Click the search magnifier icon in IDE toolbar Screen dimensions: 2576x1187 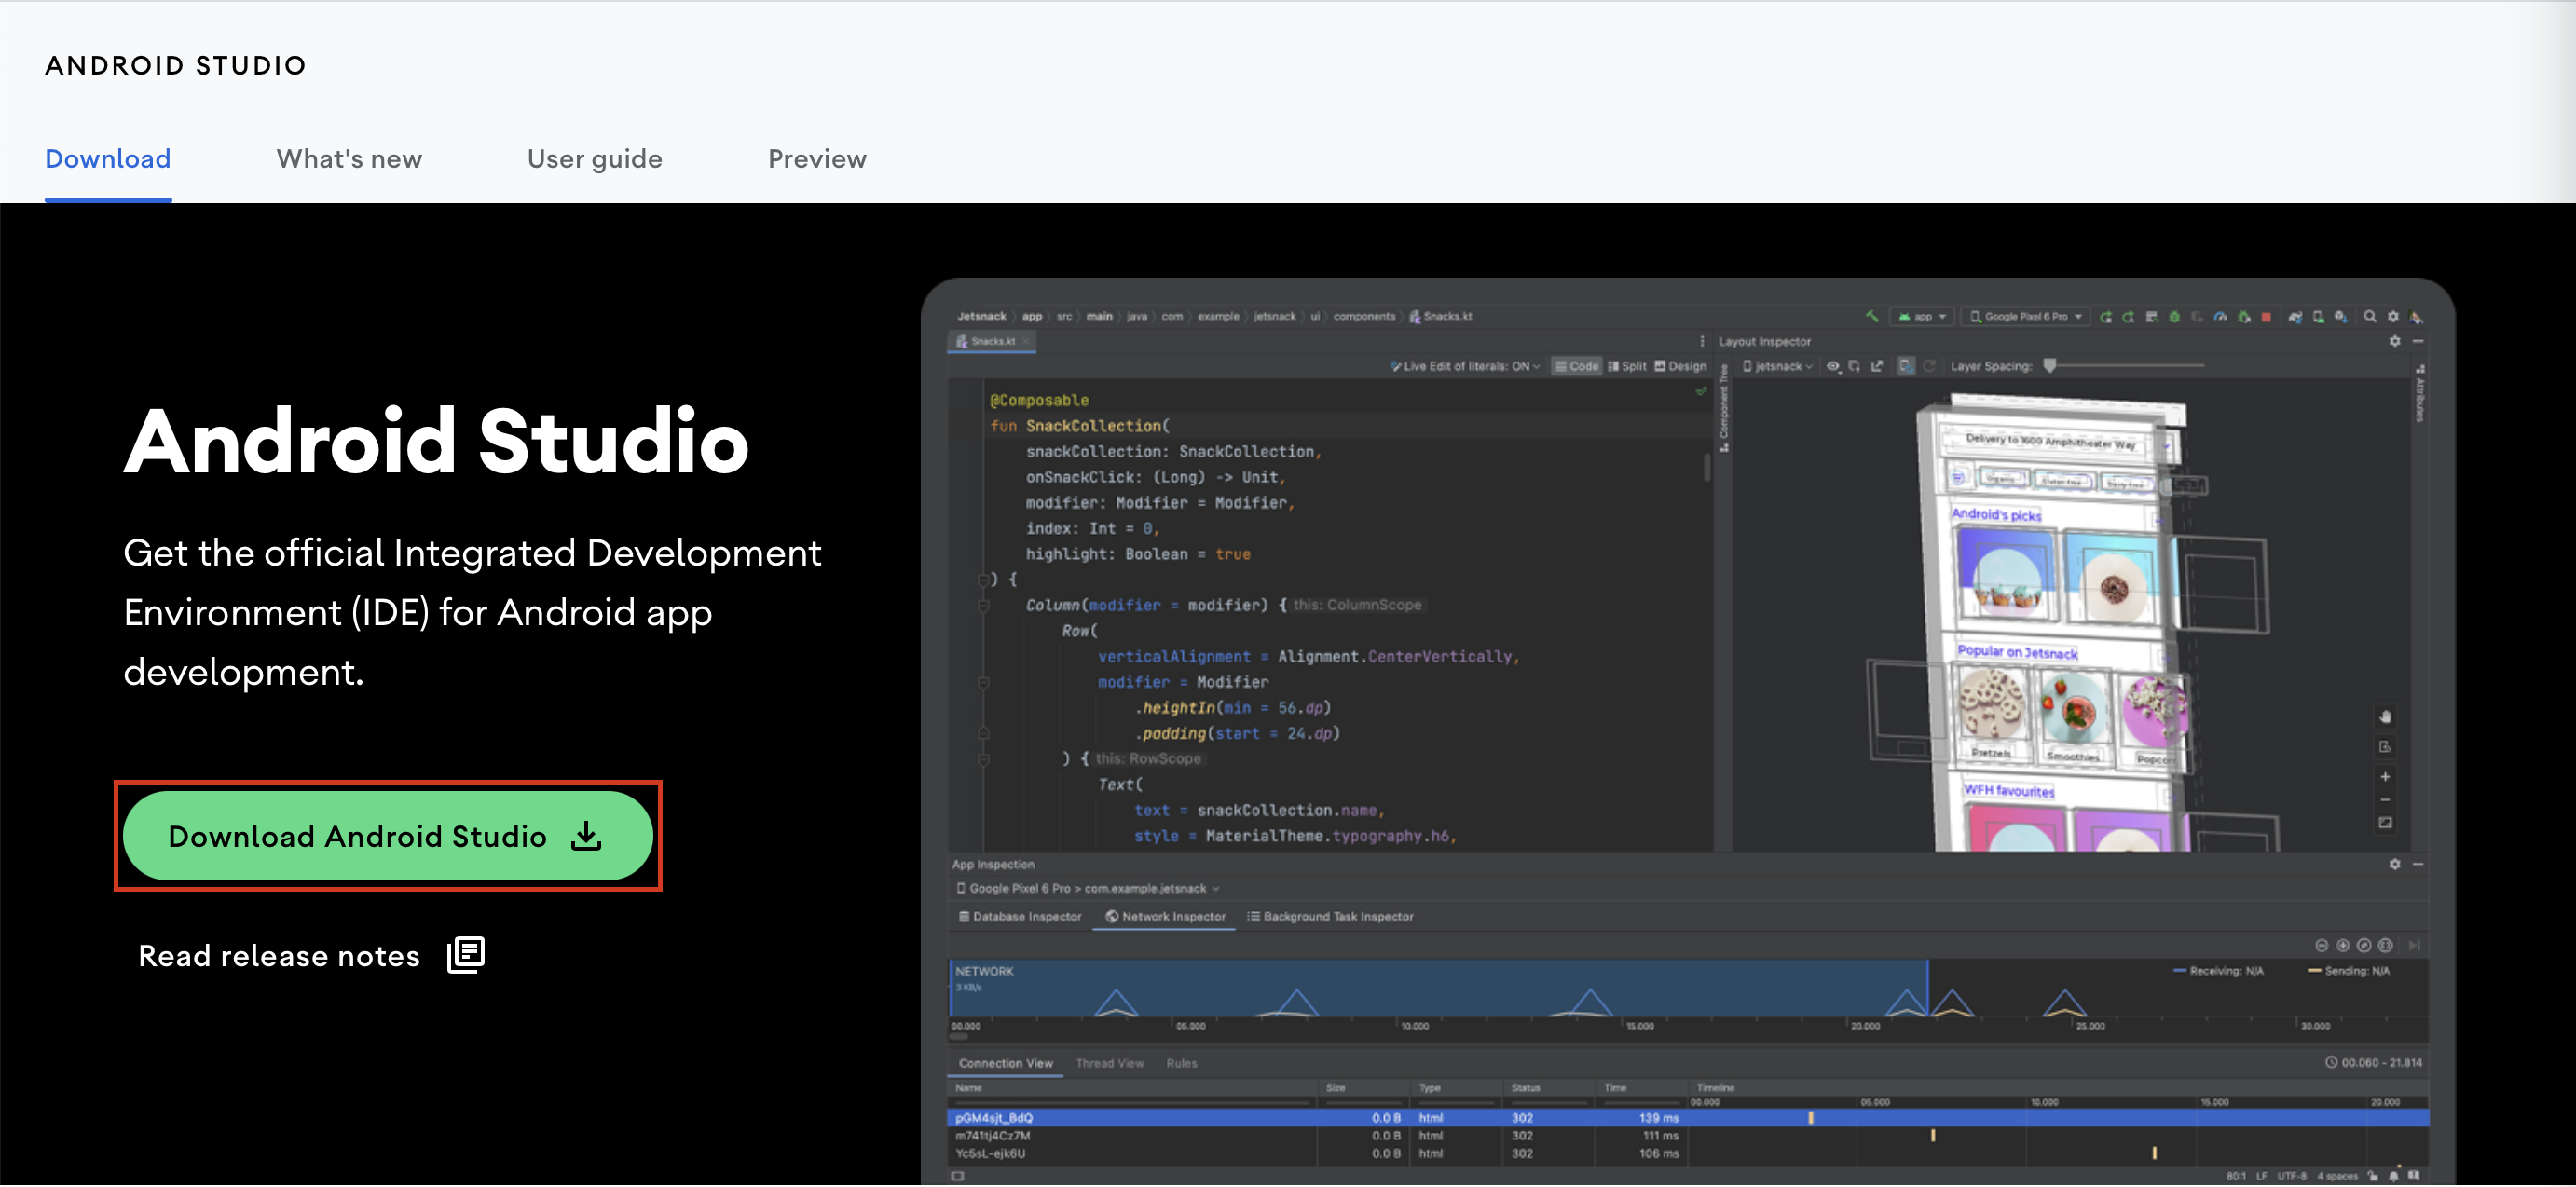point(2369,317)
